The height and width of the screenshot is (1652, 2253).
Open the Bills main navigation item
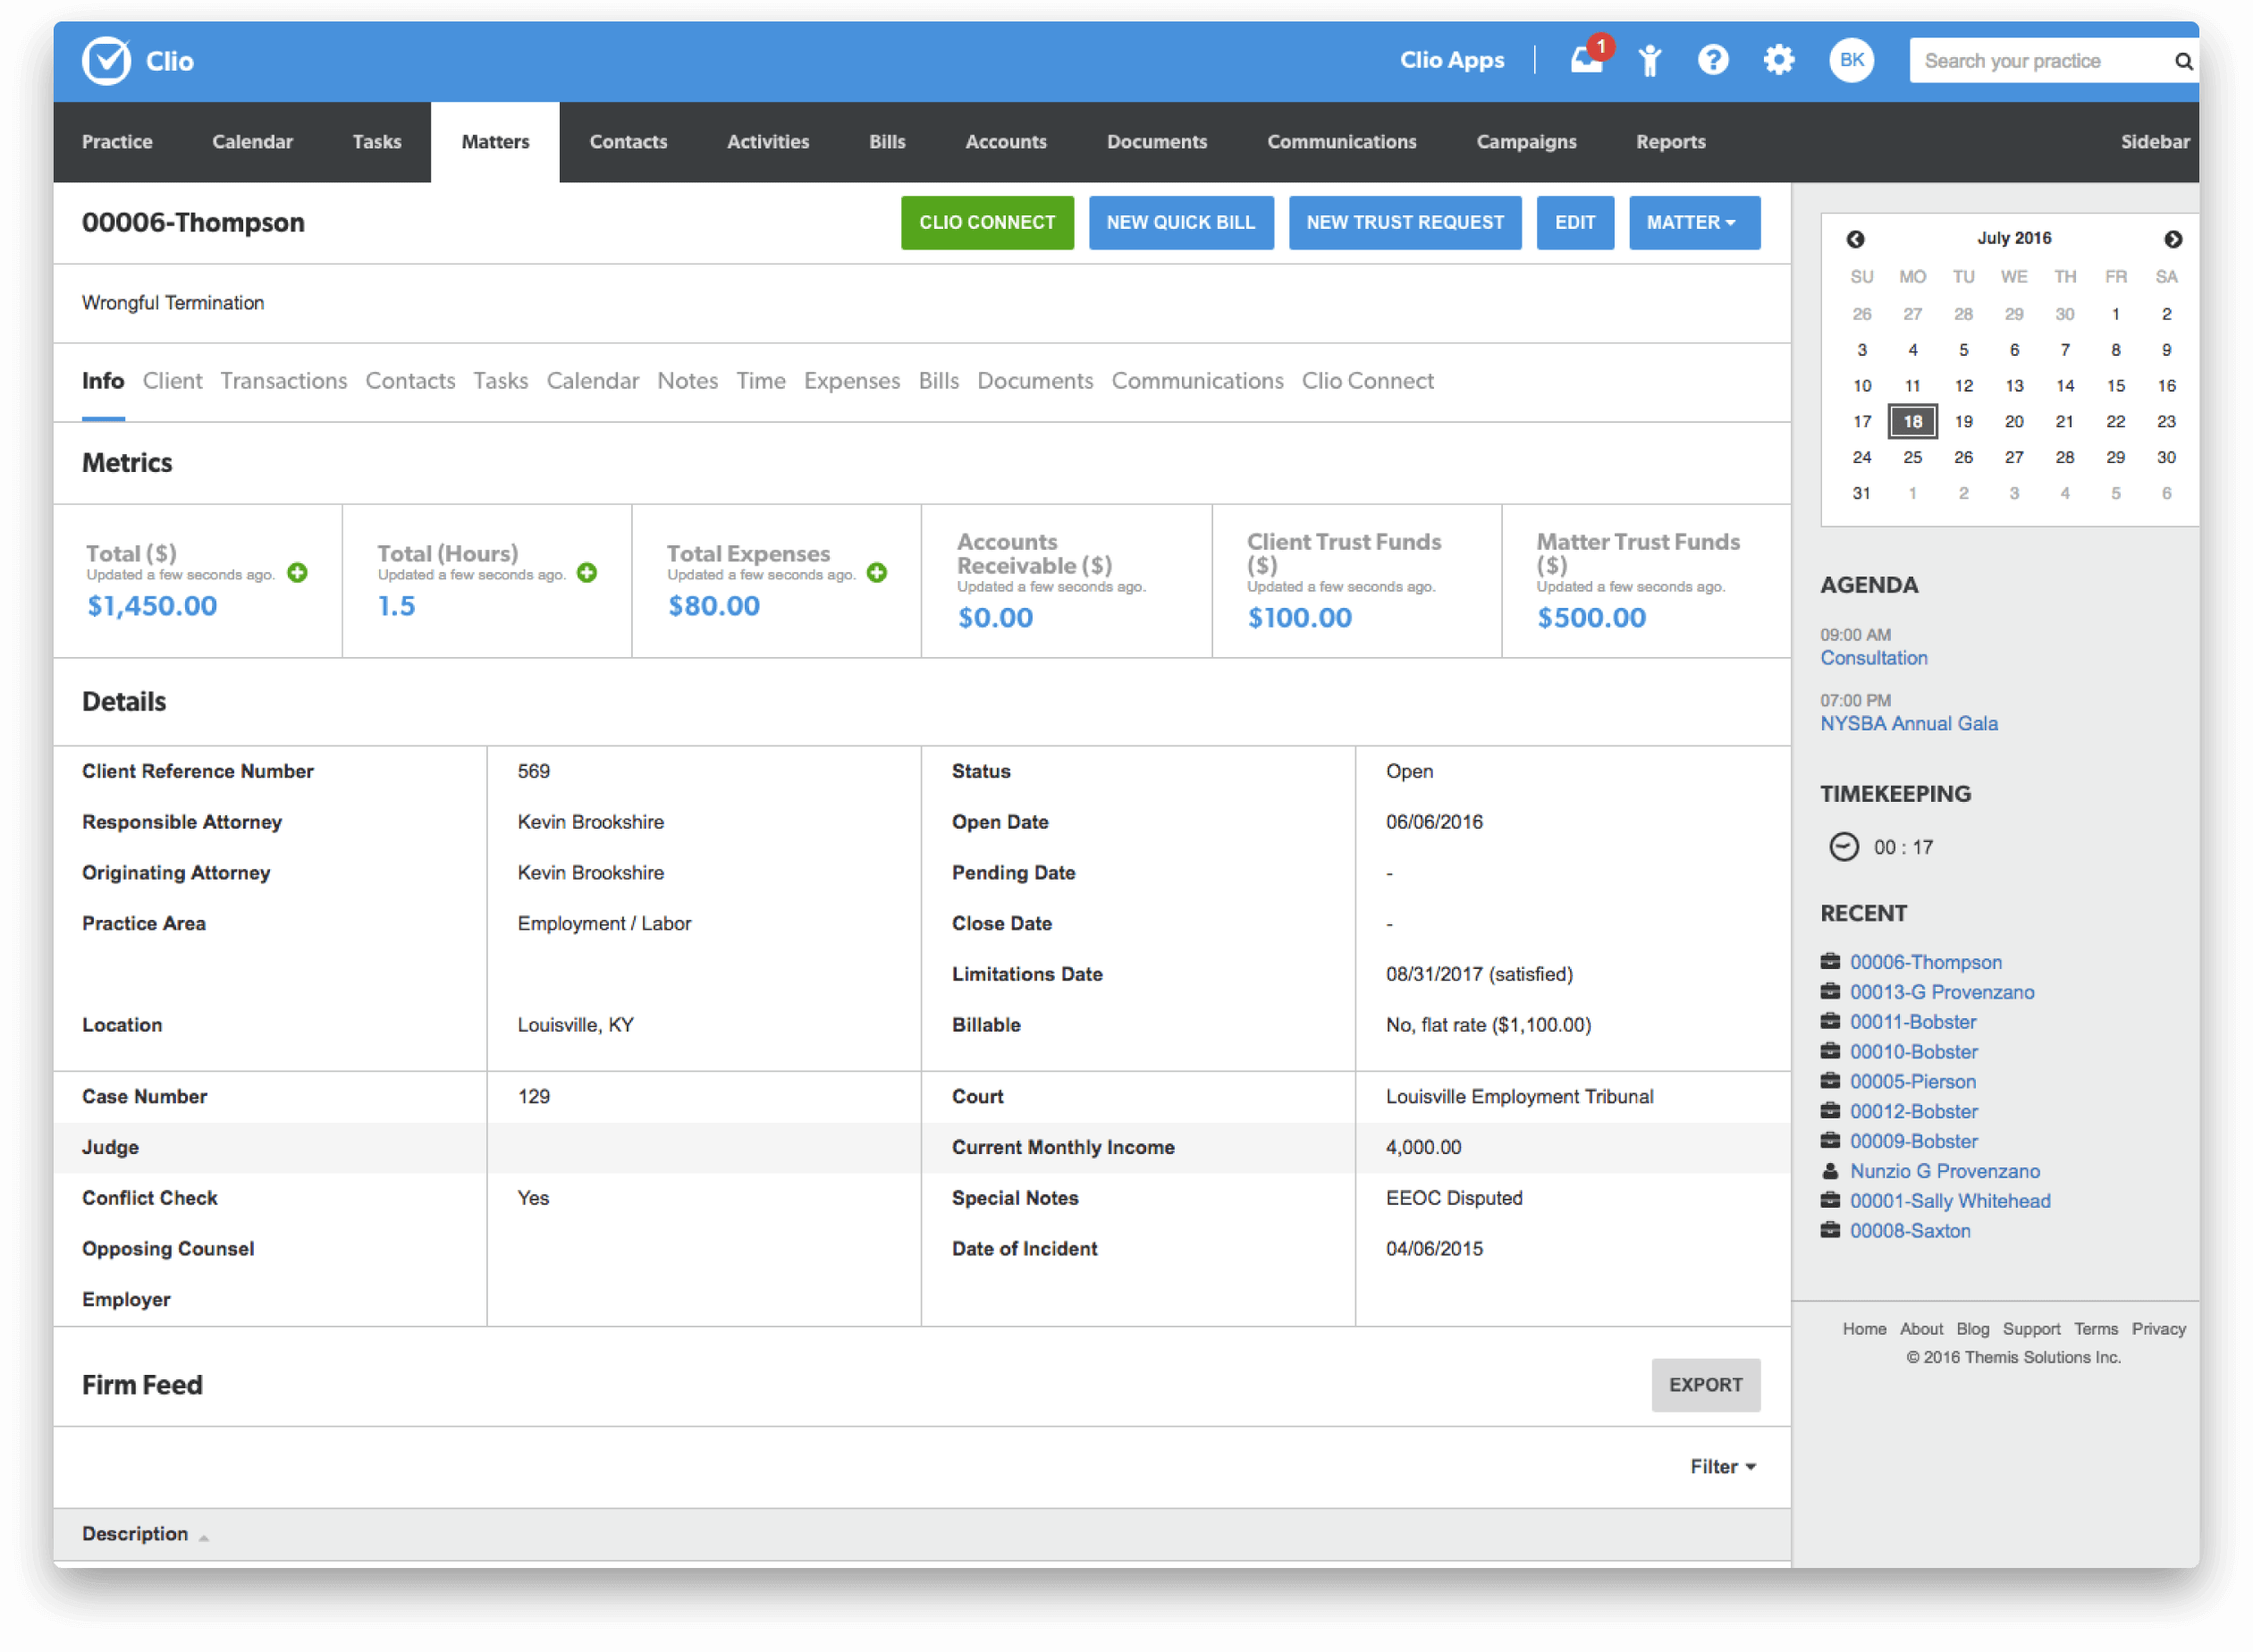point(887,142)
